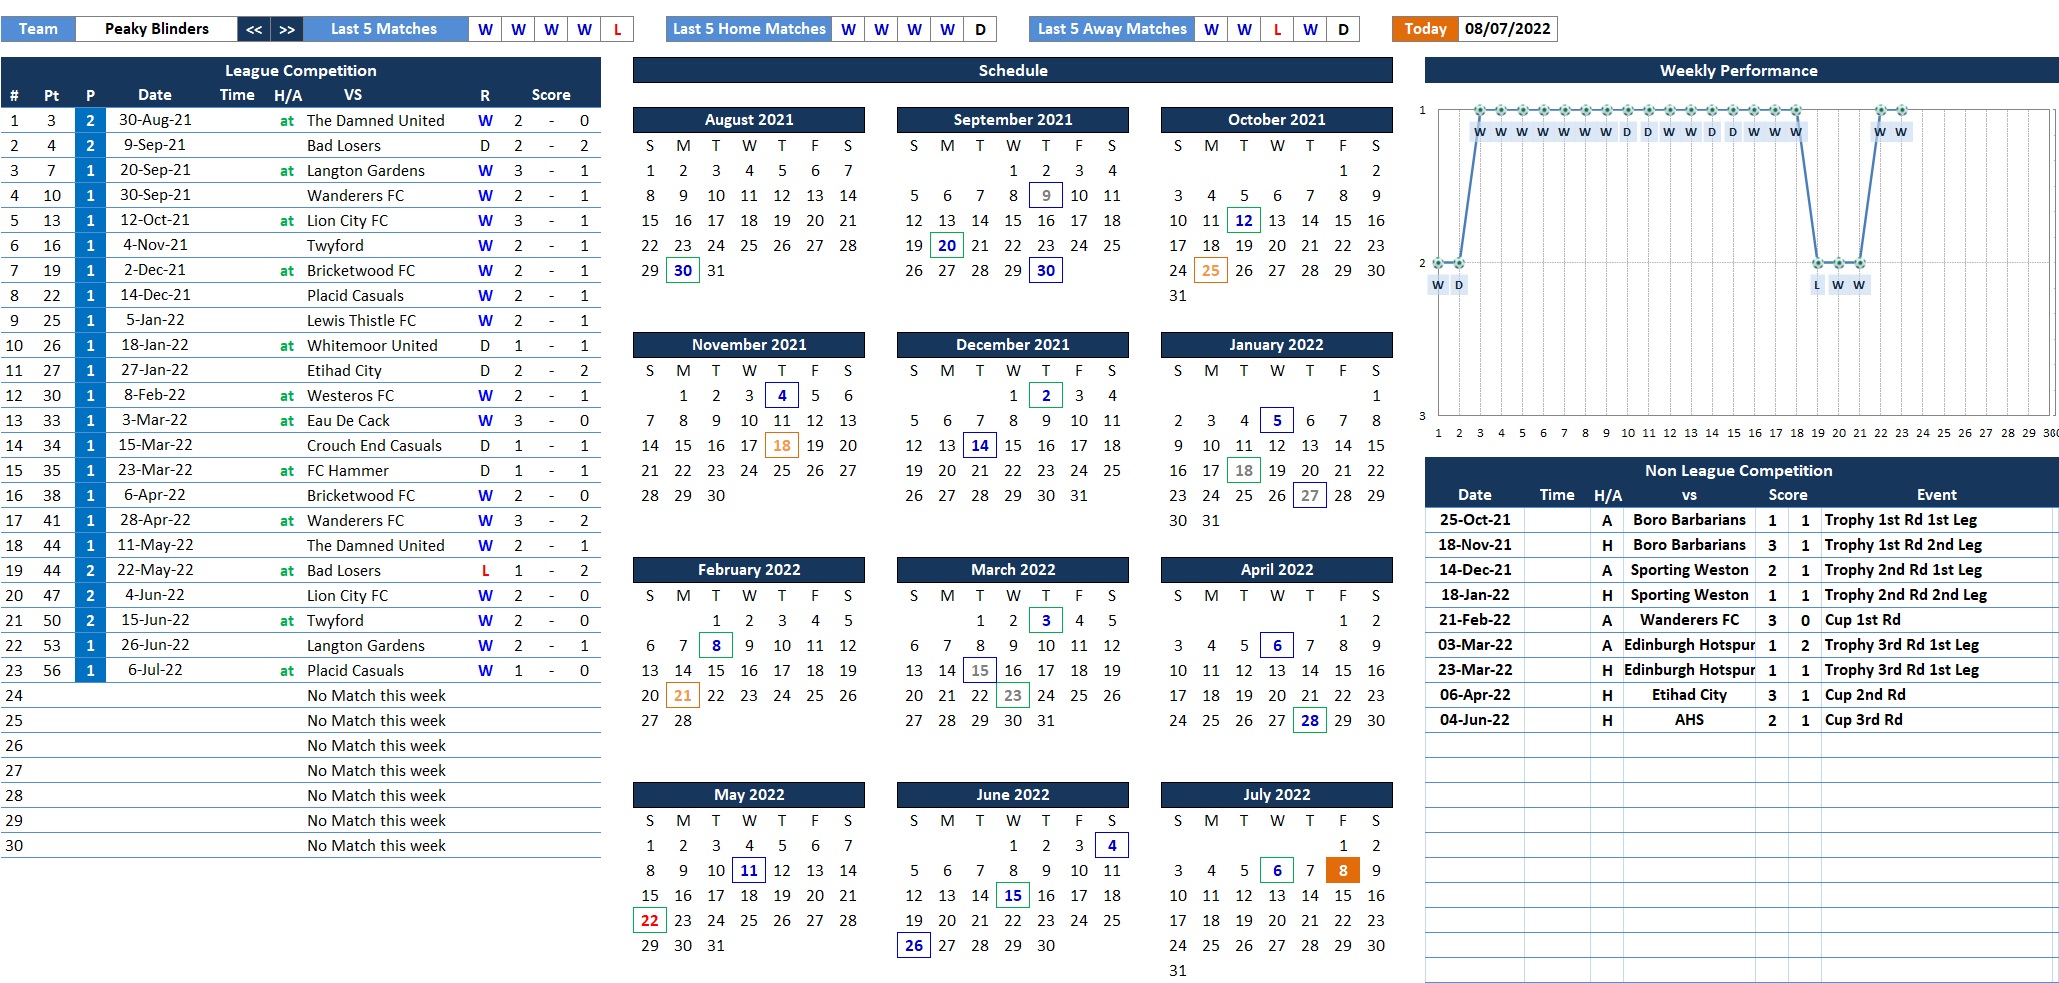This screenshot has height=983, width=2059.
Task: Click the red L result in 22-May-22 row
Action: pyautogui.click(x=485, y=570)
